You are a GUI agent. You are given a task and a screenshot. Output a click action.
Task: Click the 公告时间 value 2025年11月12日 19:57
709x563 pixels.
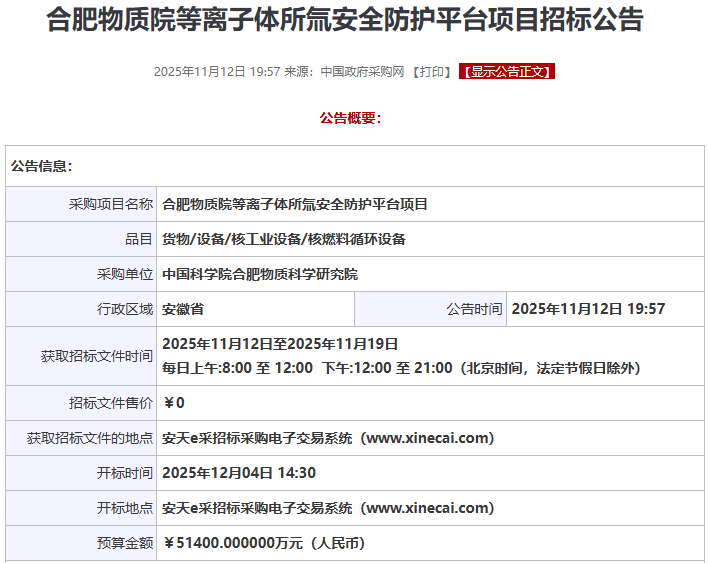pyautogui.click(x=588, y=309)
